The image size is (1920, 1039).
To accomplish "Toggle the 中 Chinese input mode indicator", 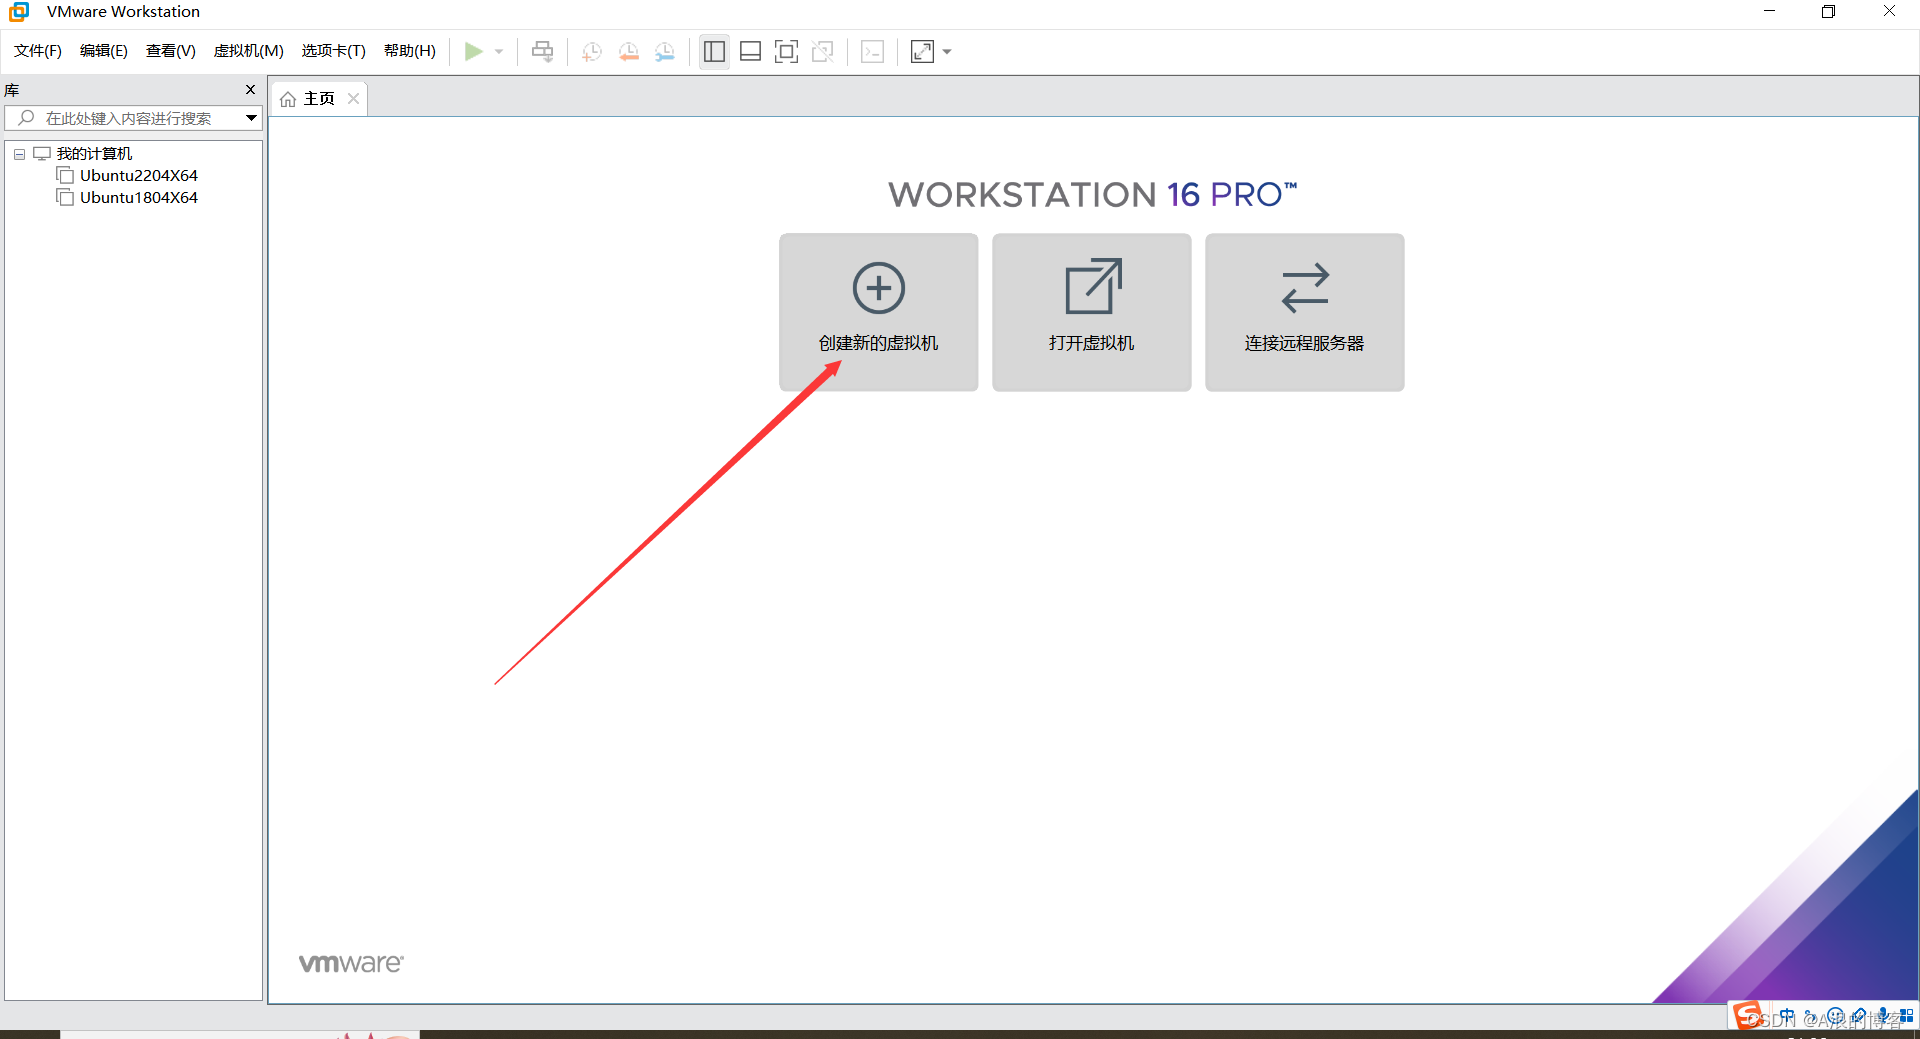I will point(1787,1016).
